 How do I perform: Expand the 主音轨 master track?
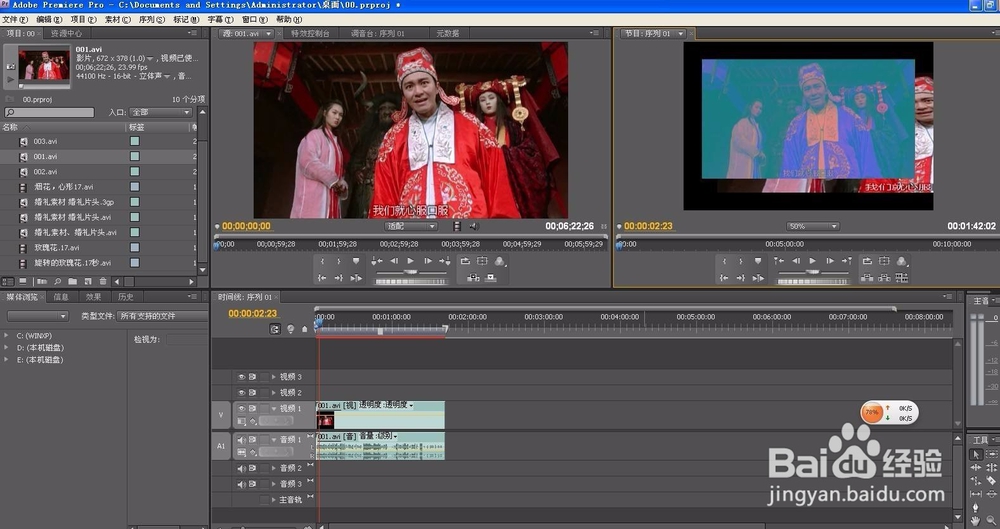(274, 500)
